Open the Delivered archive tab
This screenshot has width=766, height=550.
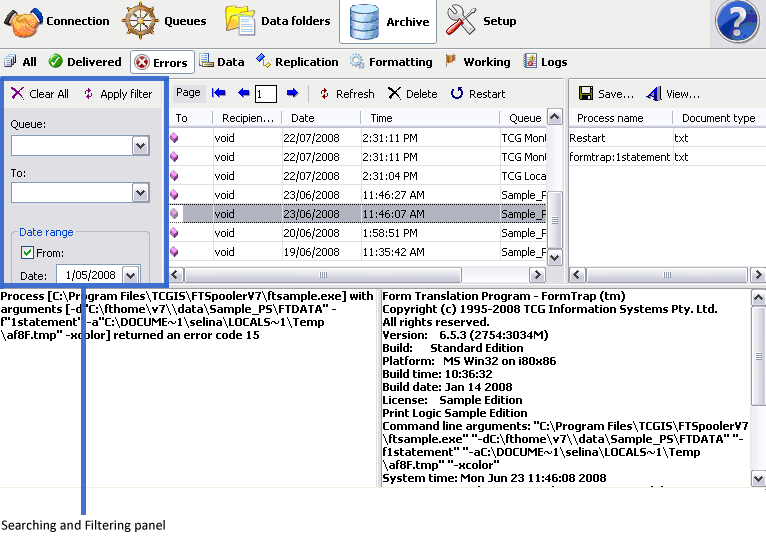(x=84, y=62)
